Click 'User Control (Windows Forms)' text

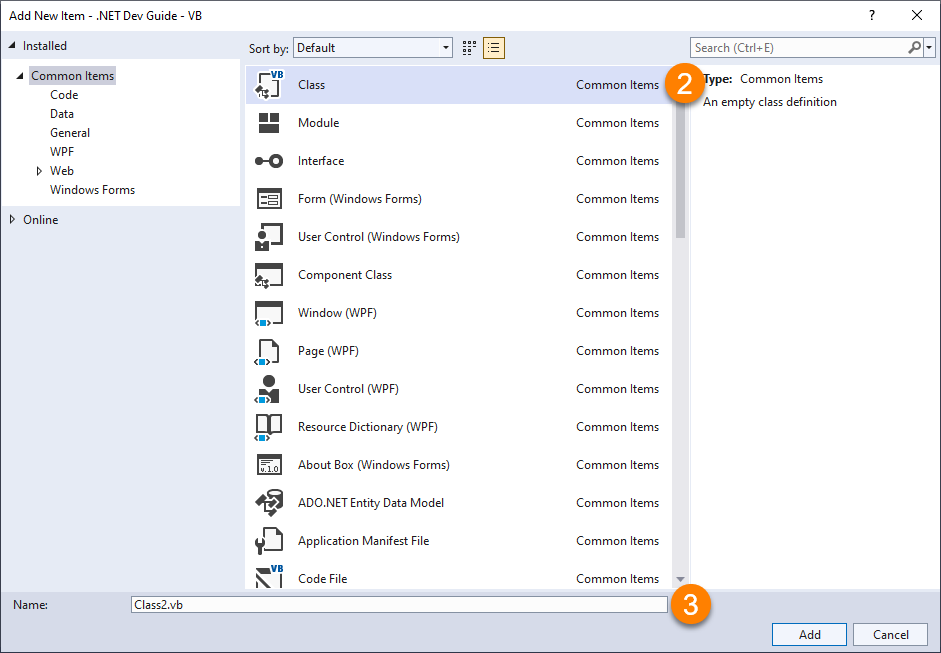[x=379, y=237]
